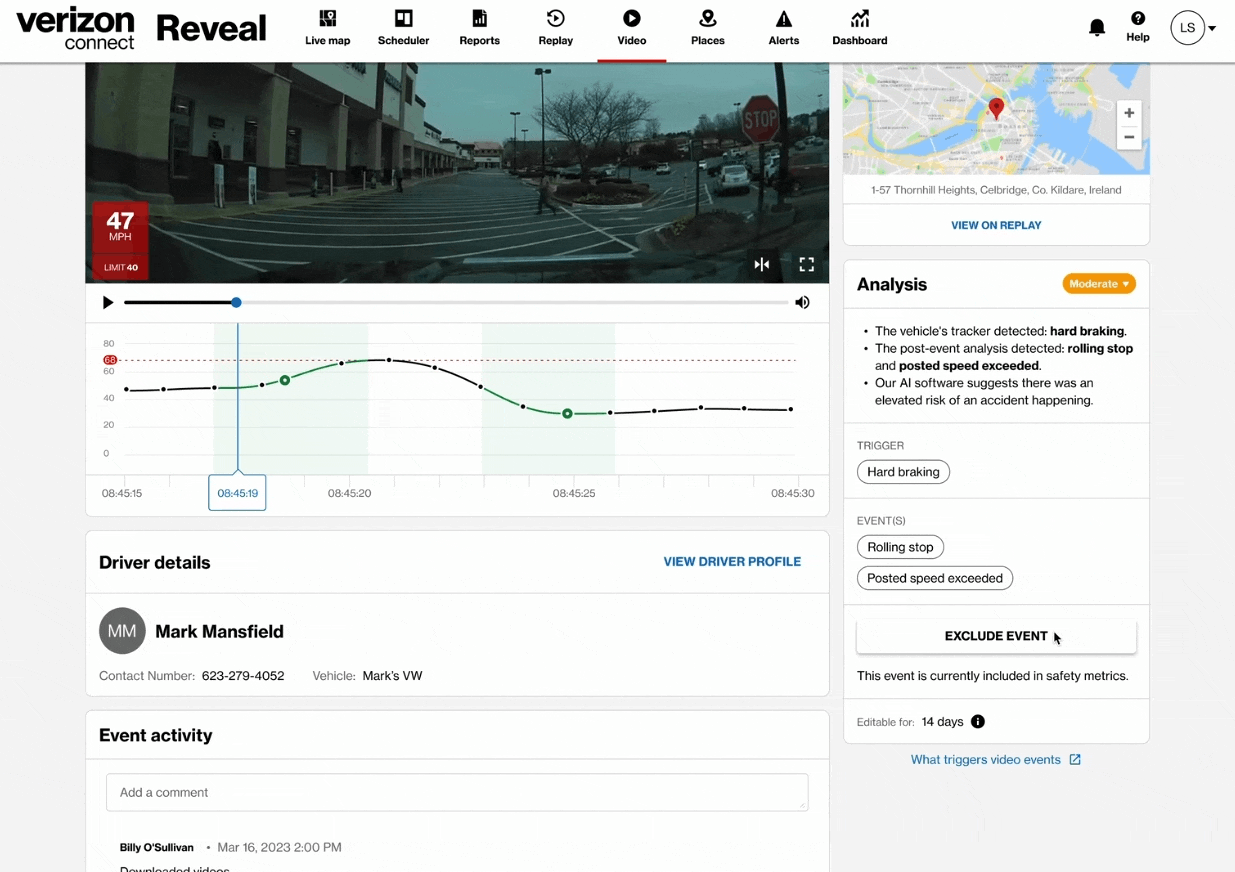Image resolution: width=1235 pixels, height=872 pixels.
Task: Click the map zoom in plus button
Action: pos(1129,113)
